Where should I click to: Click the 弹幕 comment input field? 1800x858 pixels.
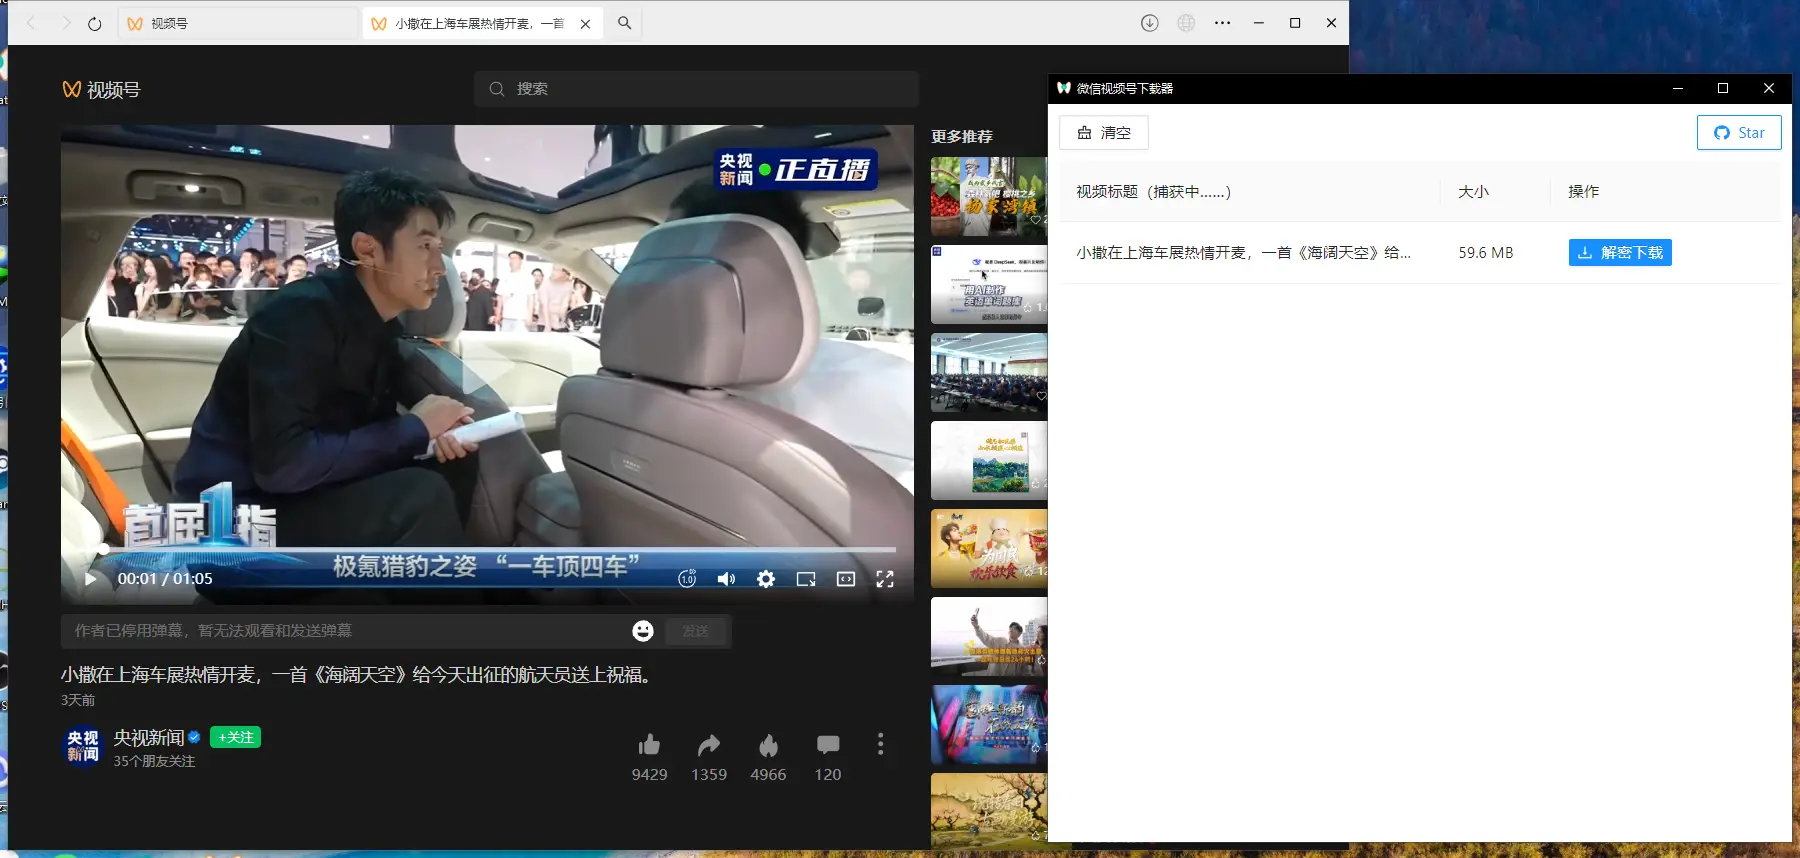[x=345, y=631]
